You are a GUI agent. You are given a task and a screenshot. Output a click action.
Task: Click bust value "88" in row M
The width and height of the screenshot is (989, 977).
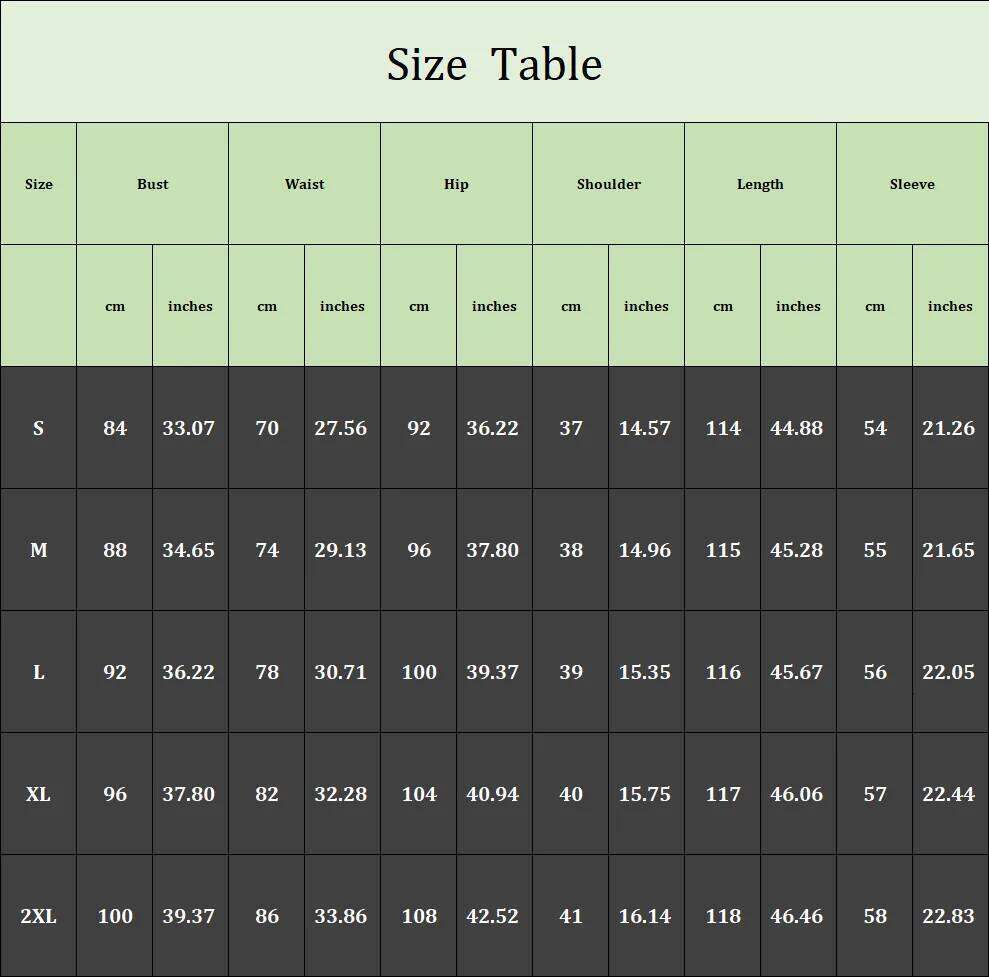[x=115, y=550]
